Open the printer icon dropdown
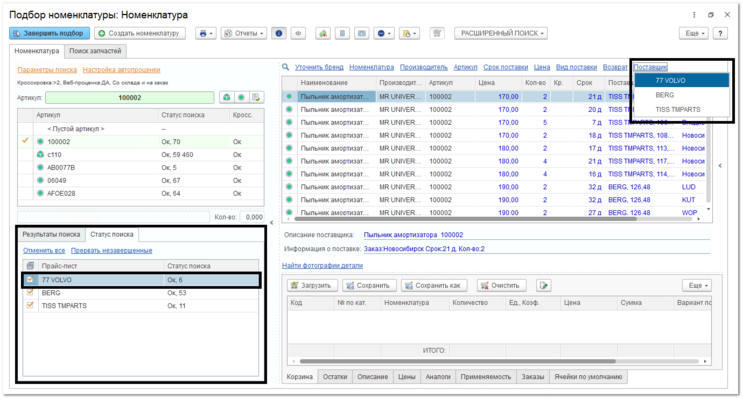 point(206,33)
